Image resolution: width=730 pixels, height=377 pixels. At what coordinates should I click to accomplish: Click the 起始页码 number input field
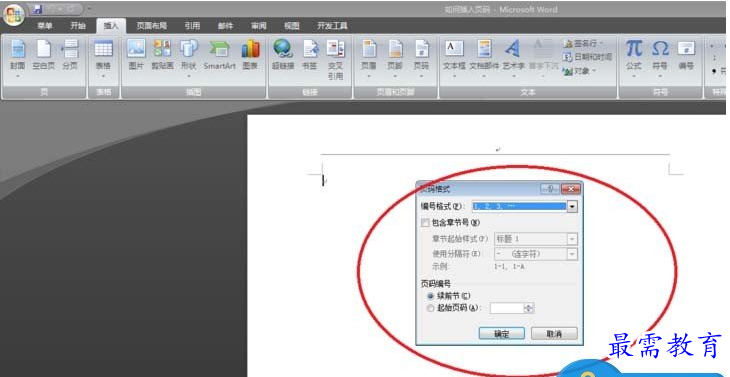click(507, 308)
